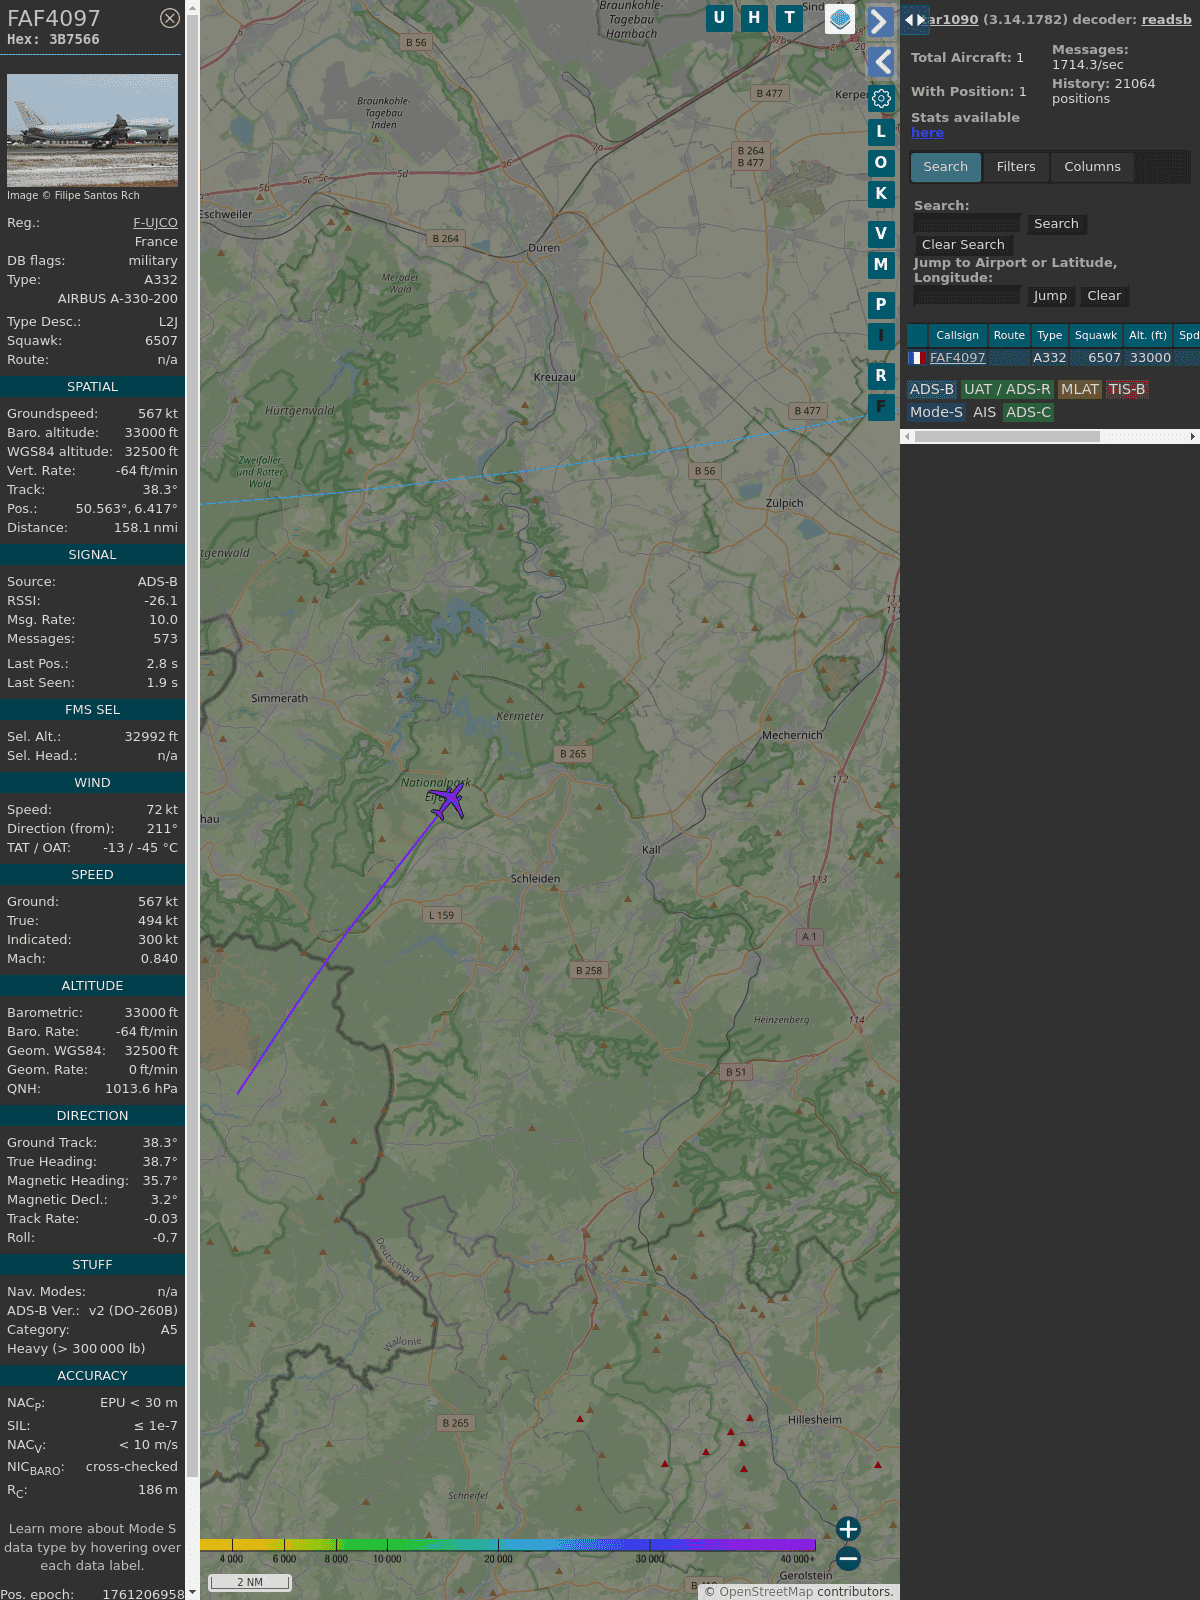Screen dimensions: 1200x1600
Task: Click the MLAT legend label
Action: [1080, 390]
